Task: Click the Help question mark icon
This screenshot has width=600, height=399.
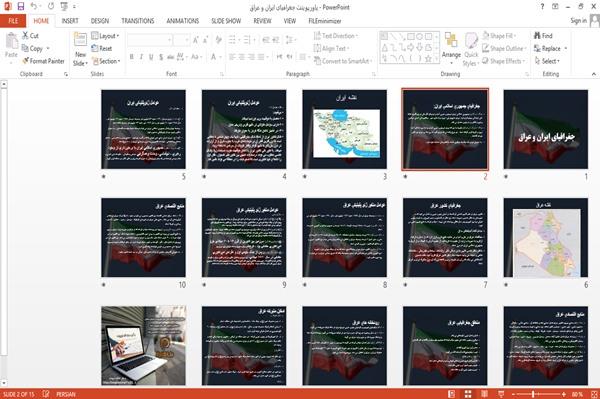Action: tap(542, 7)
